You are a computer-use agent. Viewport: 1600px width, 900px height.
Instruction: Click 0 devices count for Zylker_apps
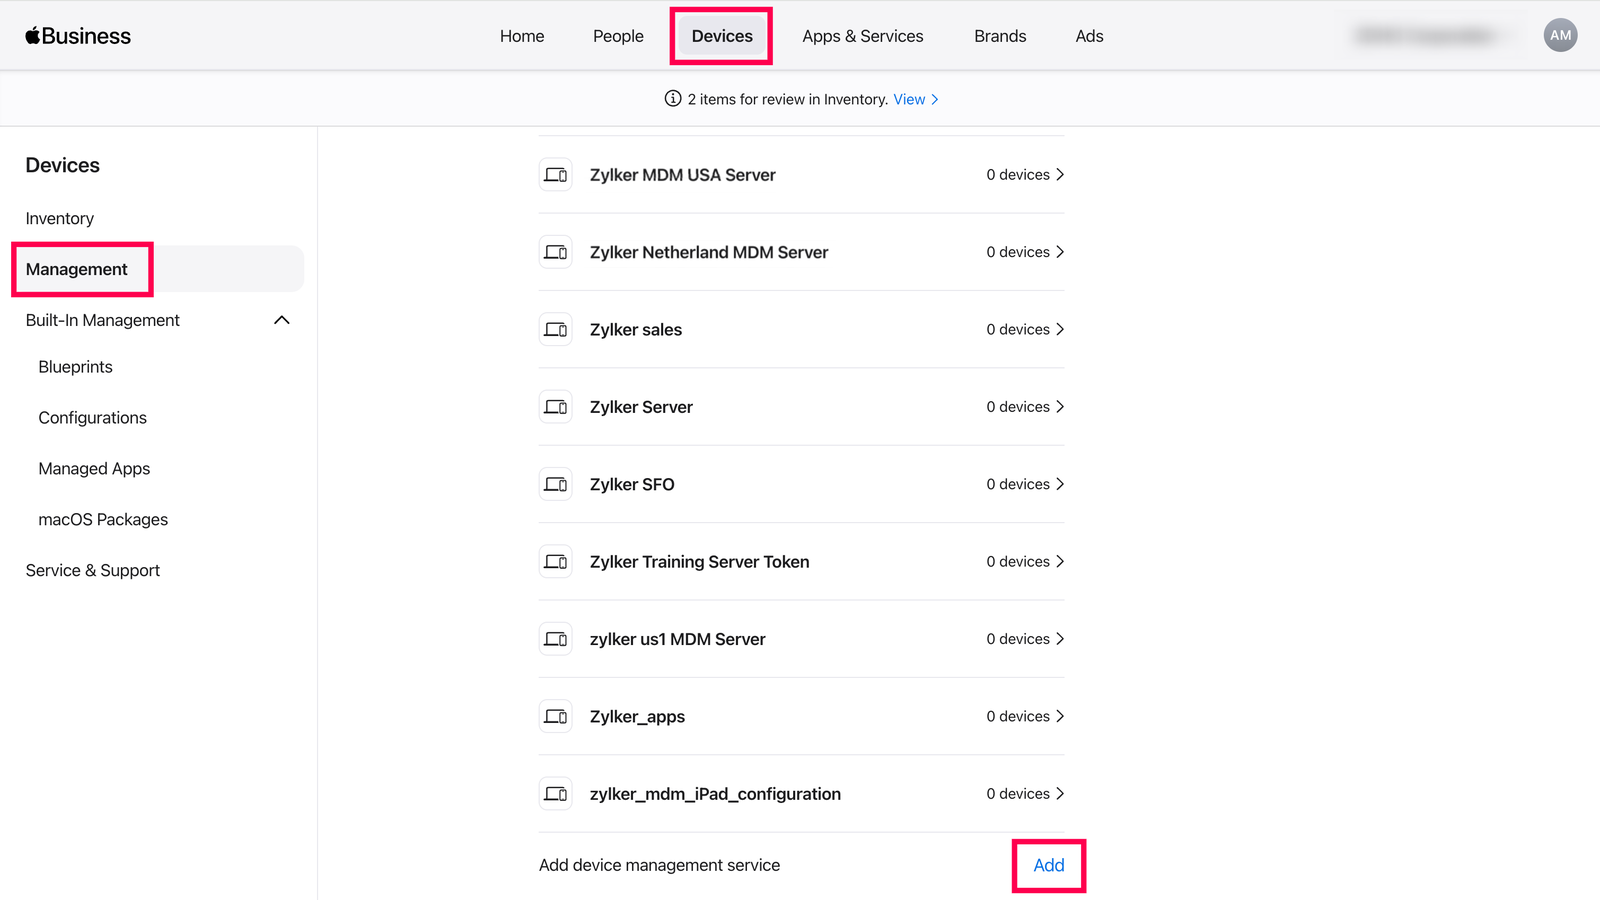point(1018,716)
